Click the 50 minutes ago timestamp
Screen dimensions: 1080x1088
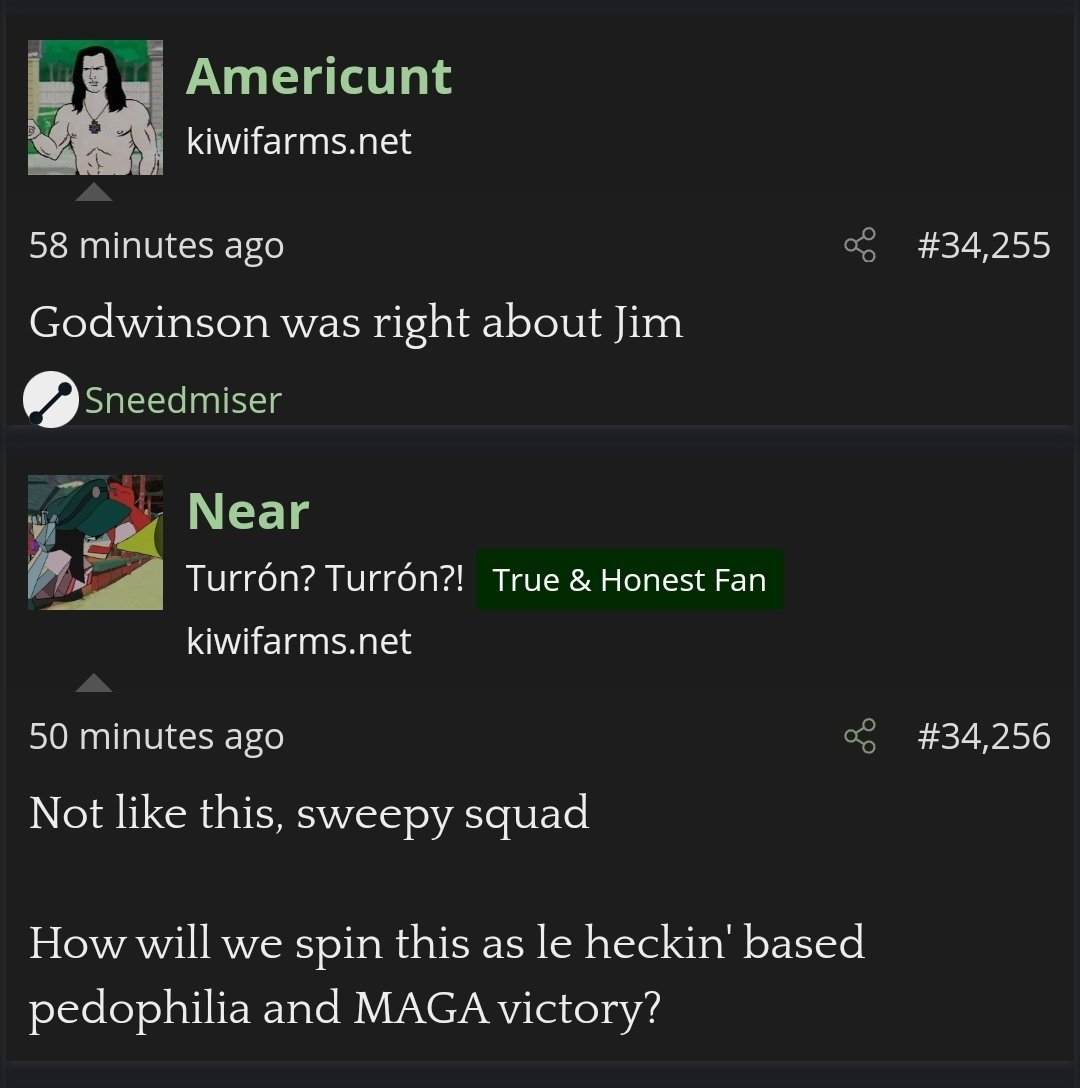157,736
